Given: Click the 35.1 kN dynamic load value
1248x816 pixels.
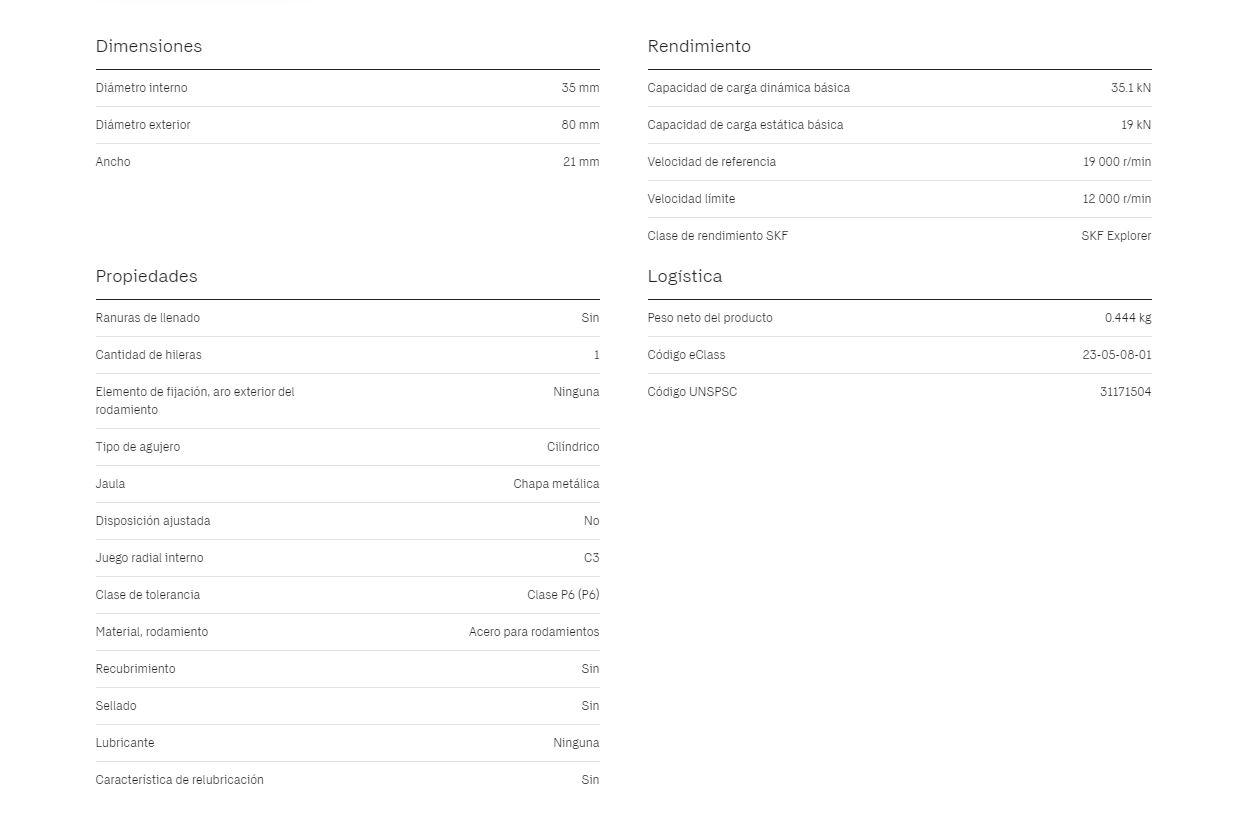Looking at the screenshot, I should (x=1130, y=88).
